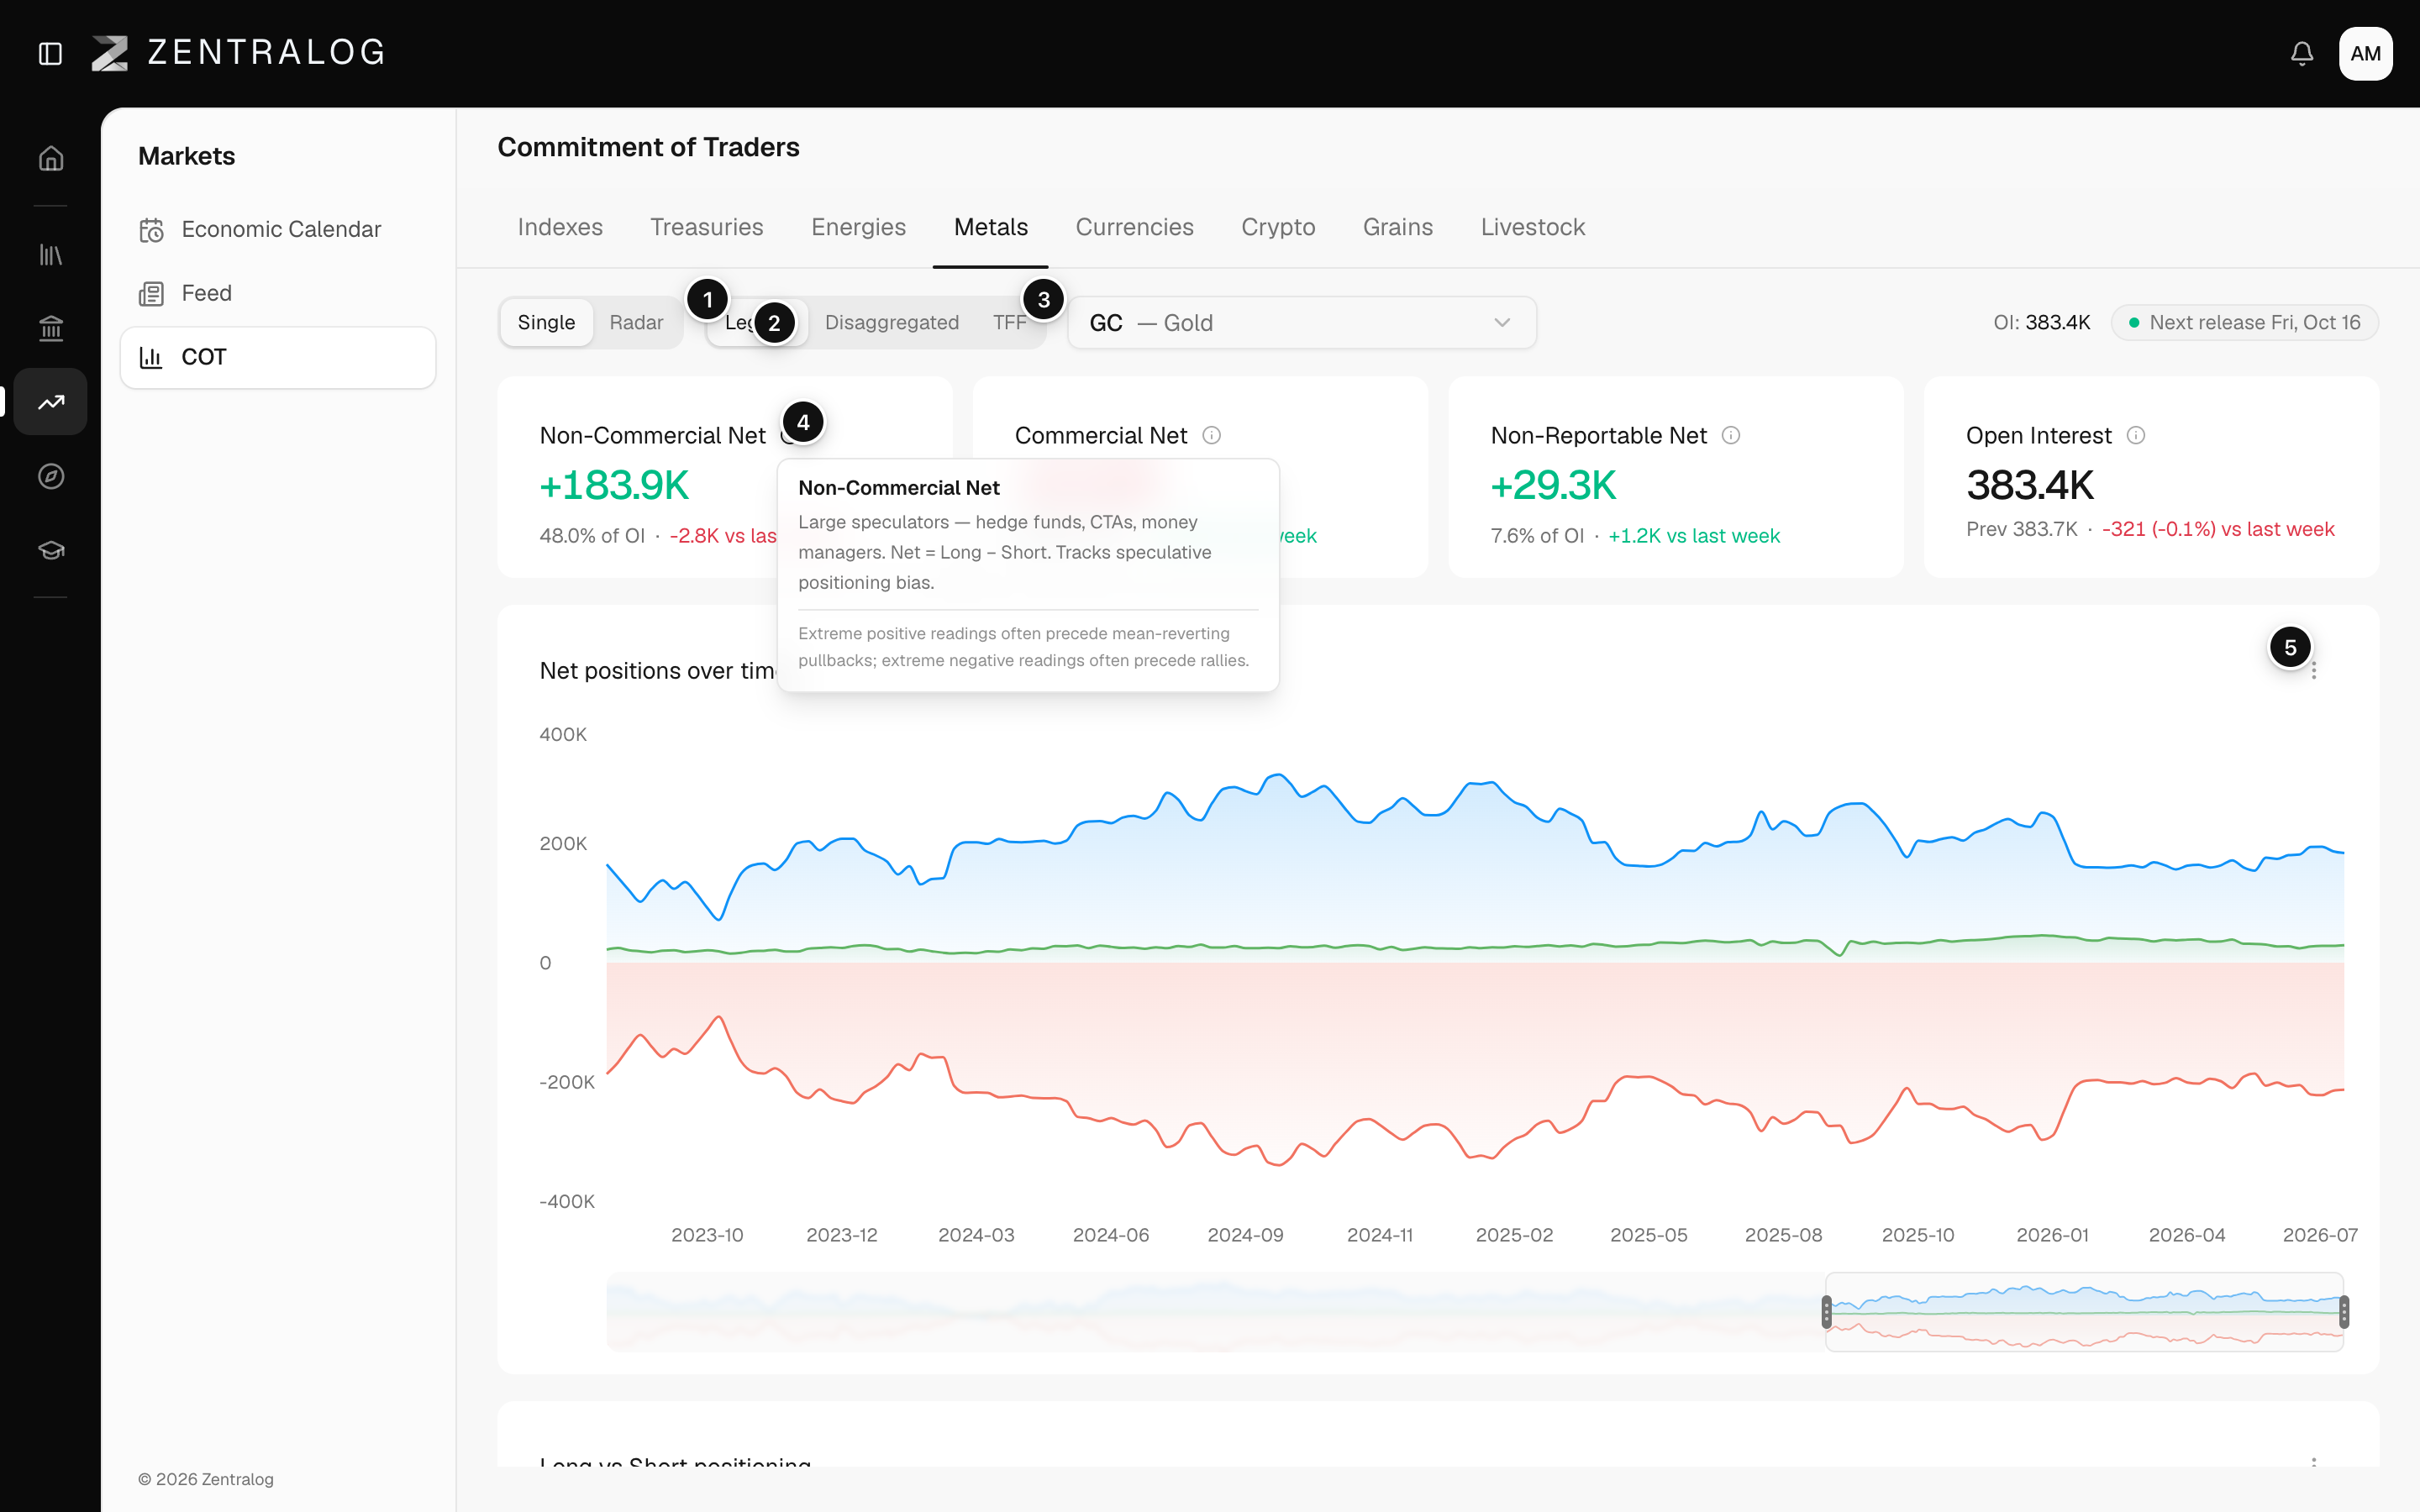
Task: Select COT in Markets sidebar
Action: point(278,357)
